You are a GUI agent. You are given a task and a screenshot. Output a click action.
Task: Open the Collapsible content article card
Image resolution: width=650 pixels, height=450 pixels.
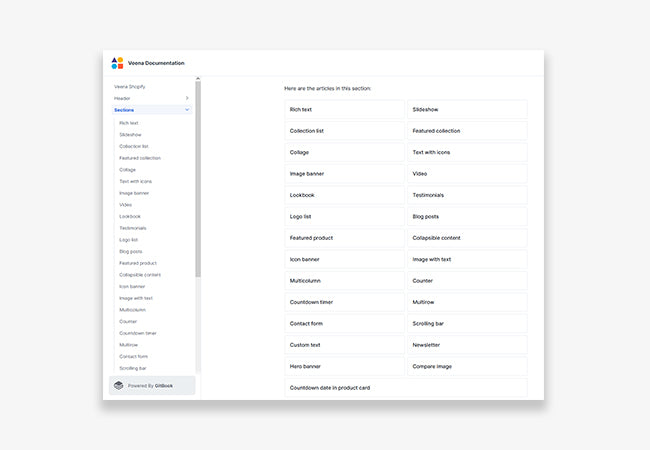[467, 238]
